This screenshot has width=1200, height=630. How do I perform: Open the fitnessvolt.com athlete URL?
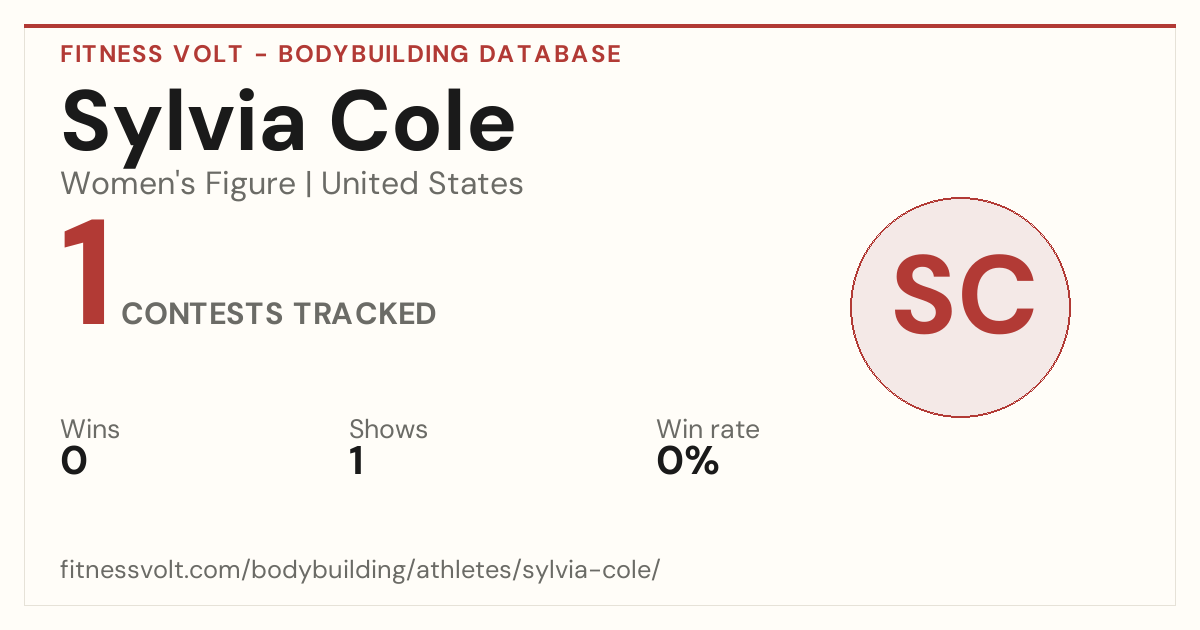360,571
